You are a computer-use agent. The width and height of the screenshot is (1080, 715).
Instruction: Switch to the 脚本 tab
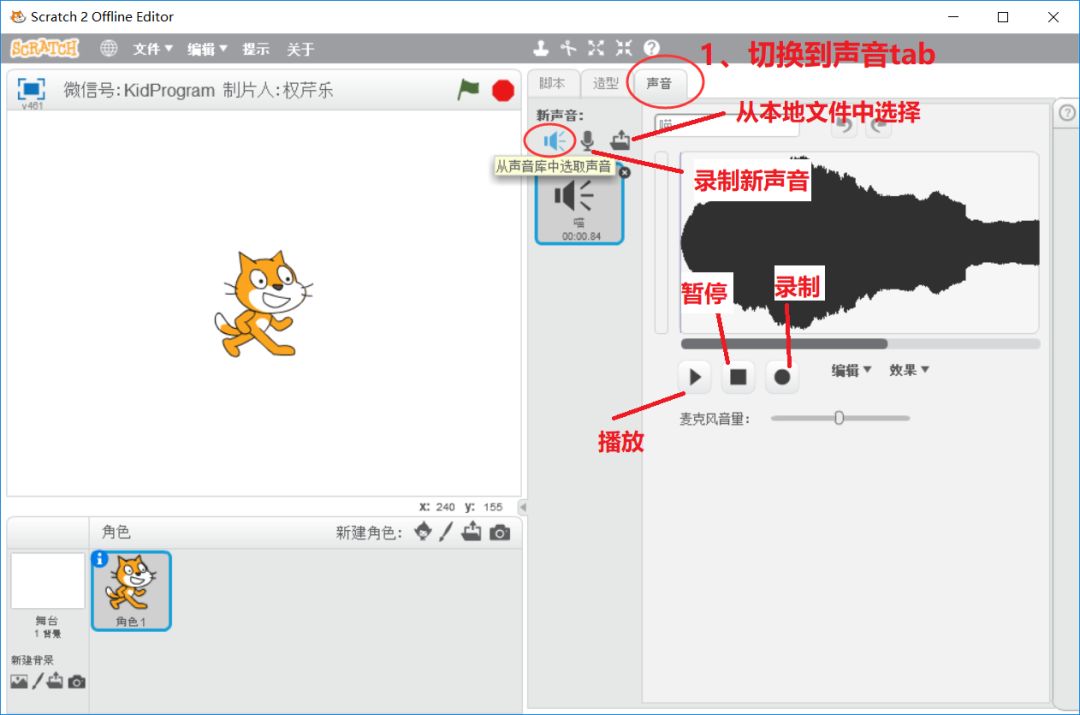(x=551, y=84)
